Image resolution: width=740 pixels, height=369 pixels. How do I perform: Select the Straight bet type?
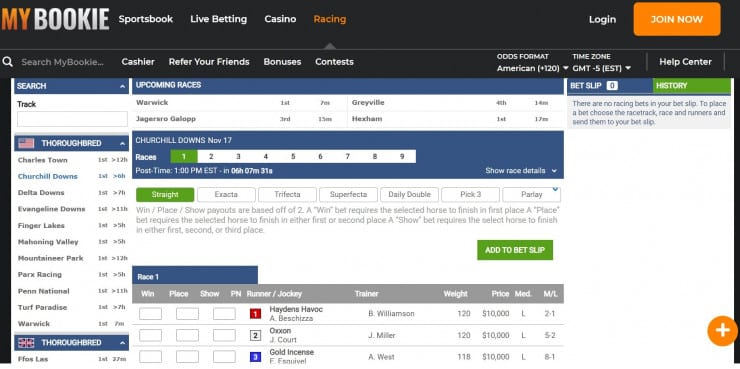[165, 194]
